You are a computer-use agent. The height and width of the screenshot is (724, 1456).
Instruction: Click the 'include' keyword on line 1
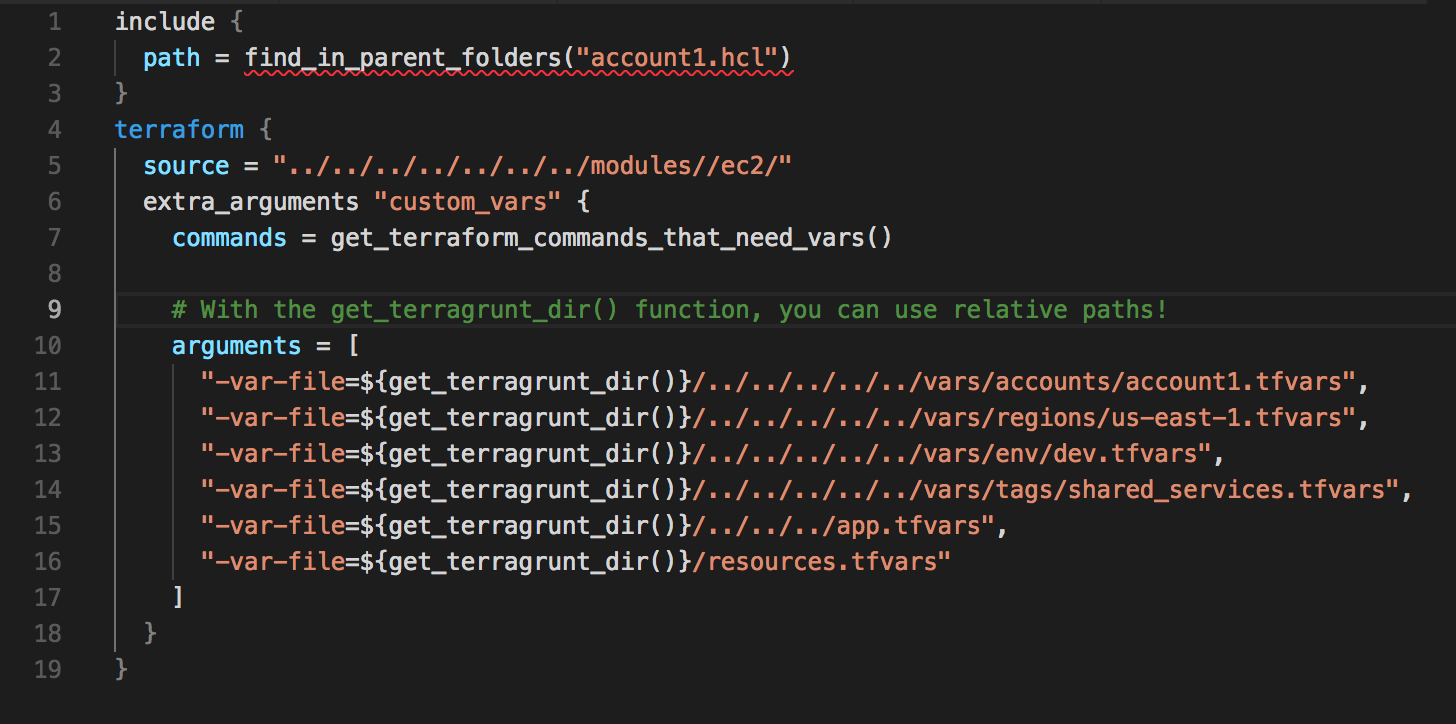tap(165, 21)
